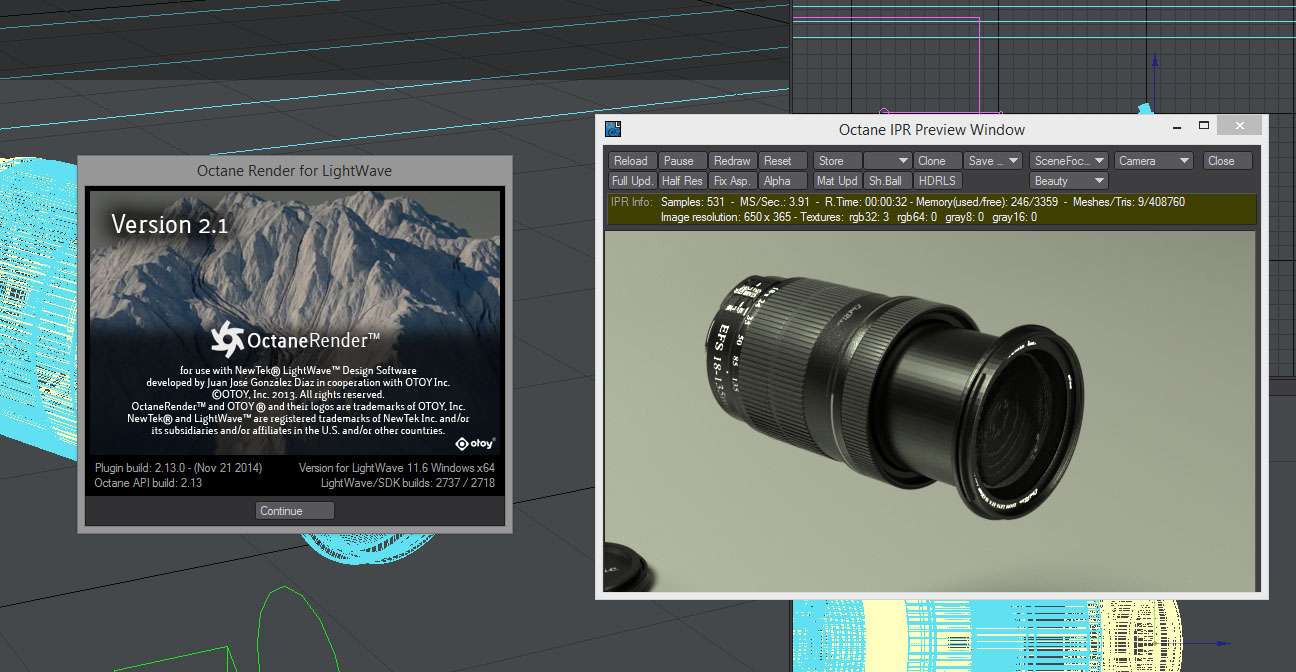Click 'Octane API build: 2.13' text

click(x=148, y=483)
